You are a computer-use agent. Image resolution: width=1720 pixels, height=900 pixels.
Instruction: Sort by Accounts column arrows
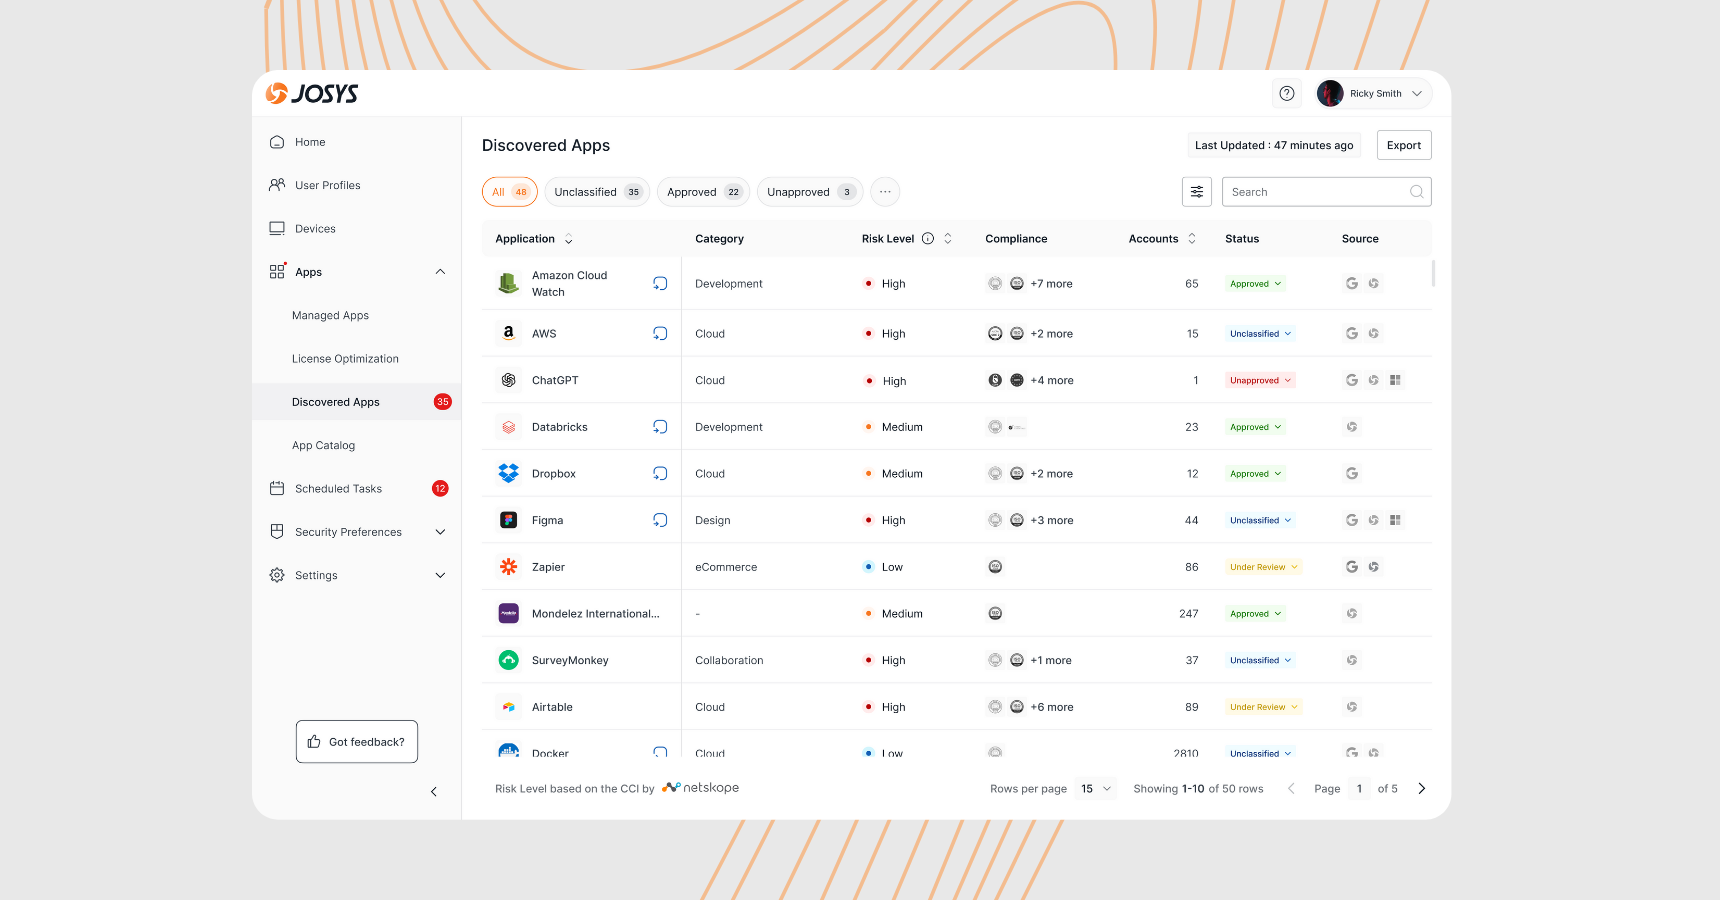[x=1192, y=239]
